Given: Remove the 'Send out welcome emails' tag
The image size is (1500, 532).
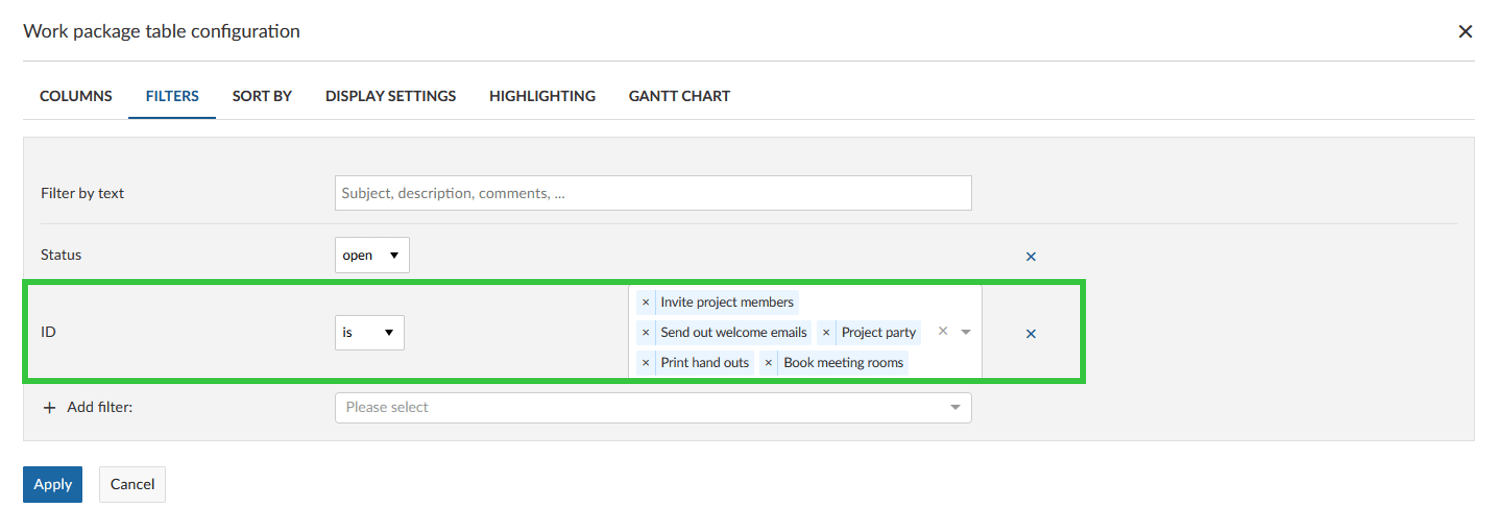Looking at the screenshot, I should point(645,332).
